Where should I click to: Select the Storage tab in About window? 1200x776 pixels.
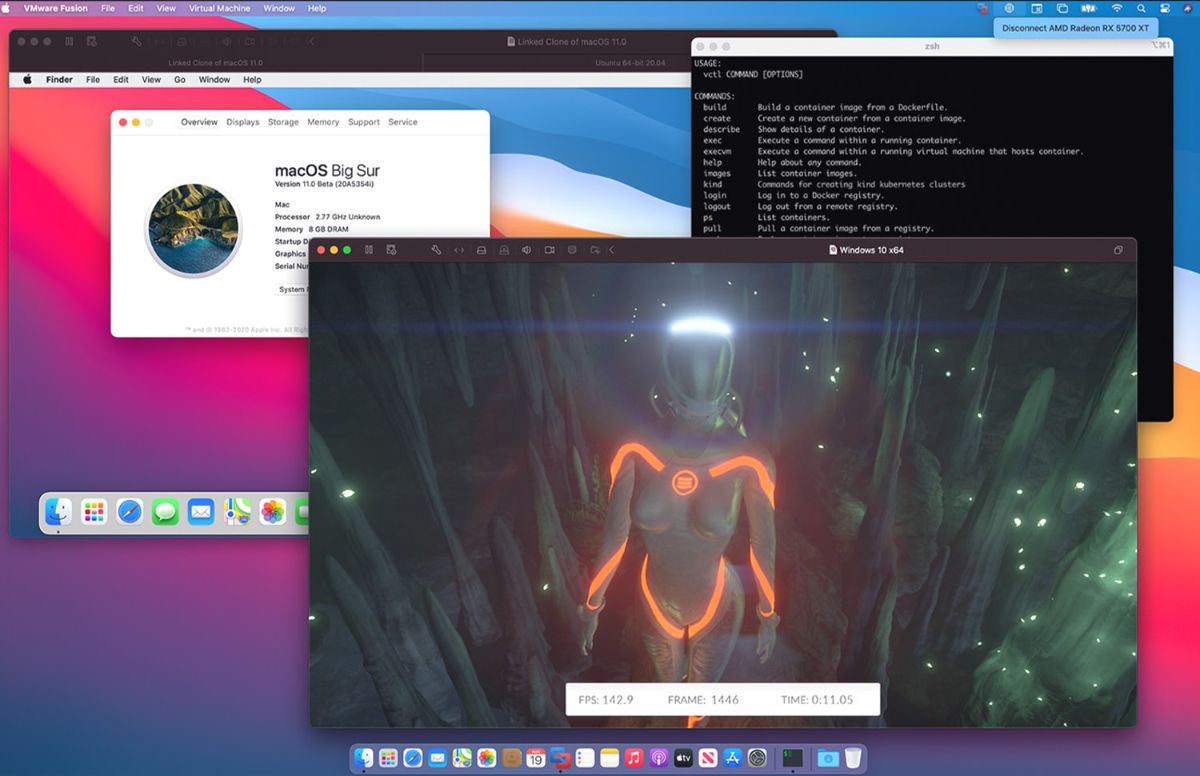pos(283,121)
